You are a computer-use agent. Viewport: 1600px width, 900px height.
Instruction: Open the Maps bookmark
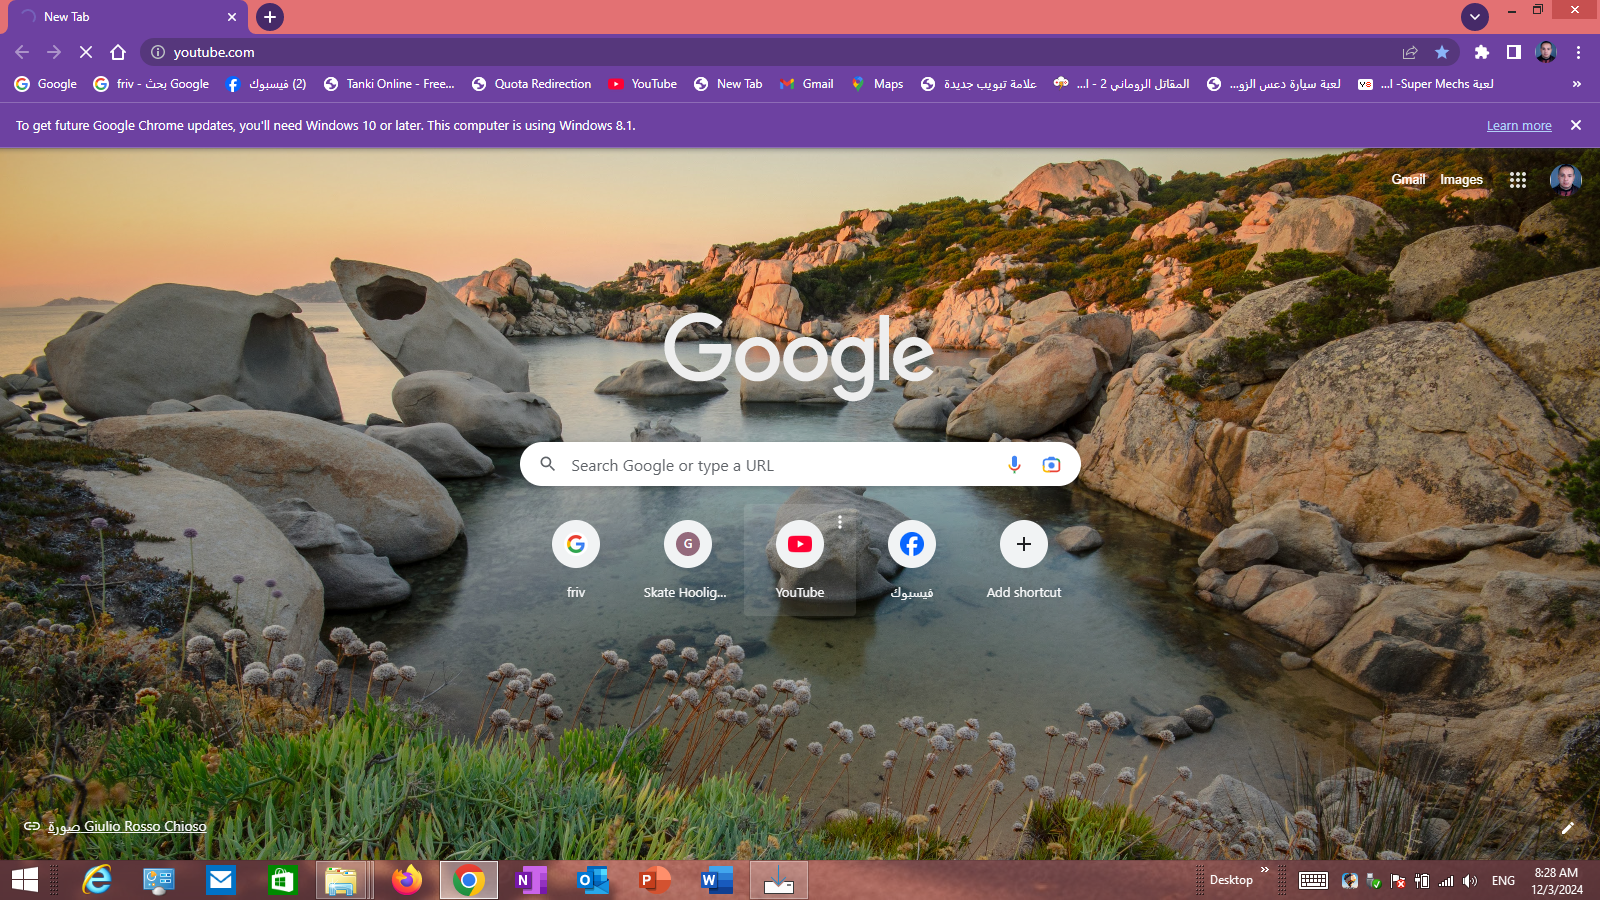click(x=877, y=84)
